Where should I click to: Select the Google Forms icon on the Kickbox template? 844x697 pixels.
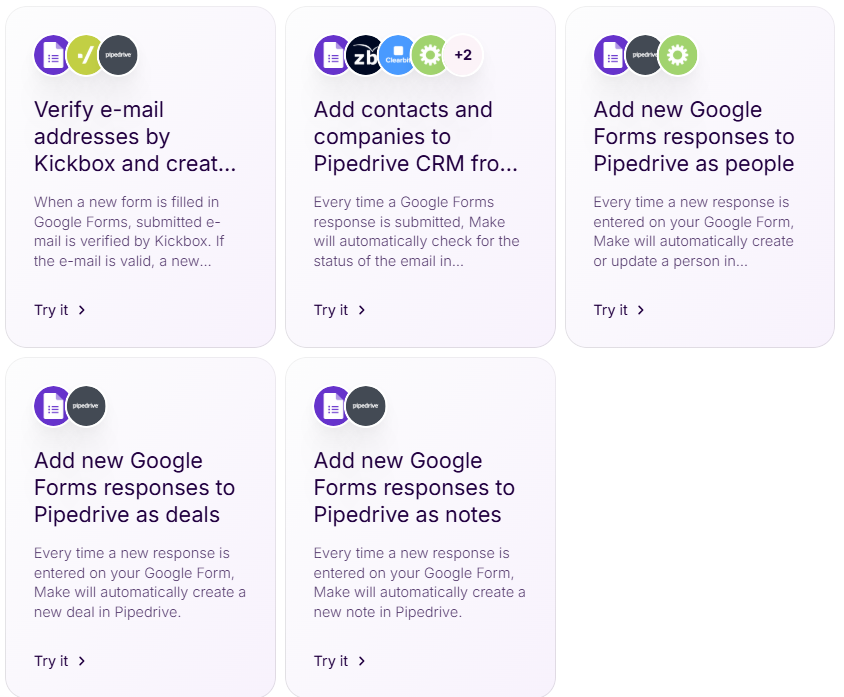(x=52, y=55)
